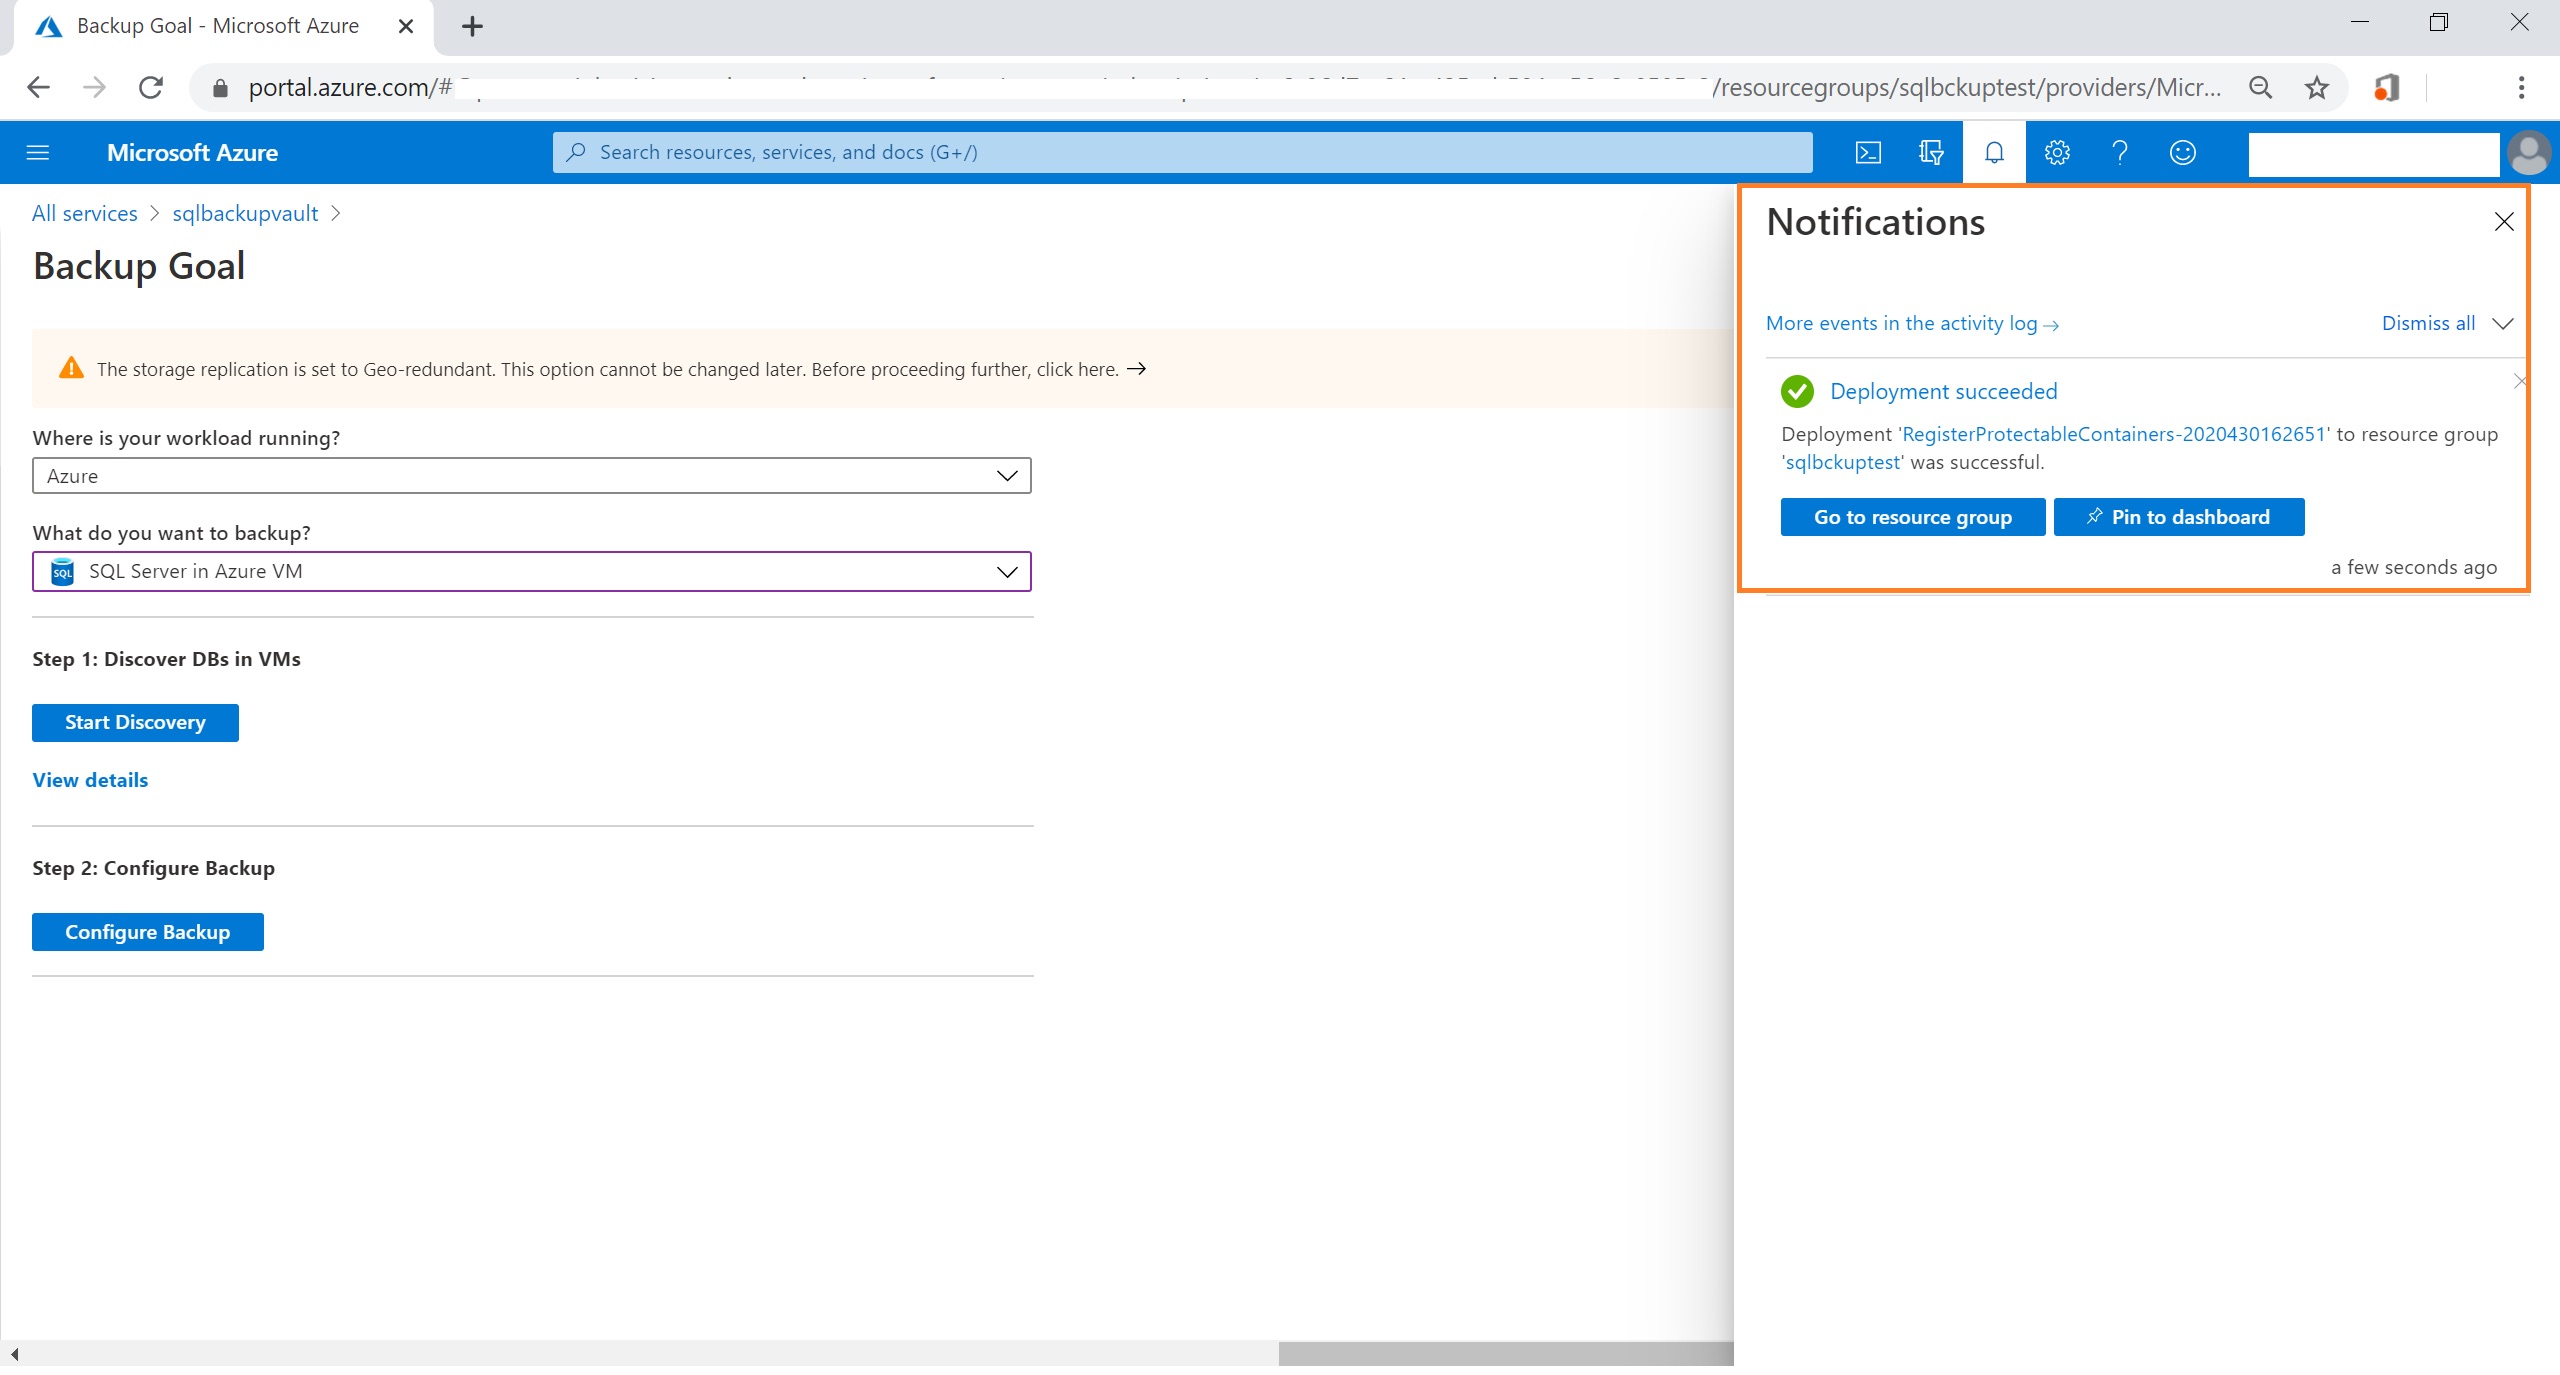Click the Feedback smiley icon
Screen dimensions: 2560x1375
(2183, 153)
